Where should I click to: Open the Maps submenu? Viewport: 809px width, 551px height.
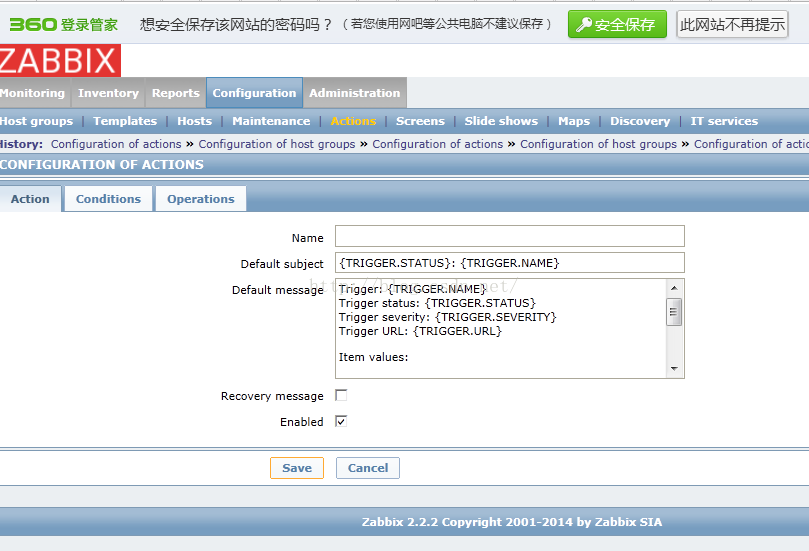574,121
